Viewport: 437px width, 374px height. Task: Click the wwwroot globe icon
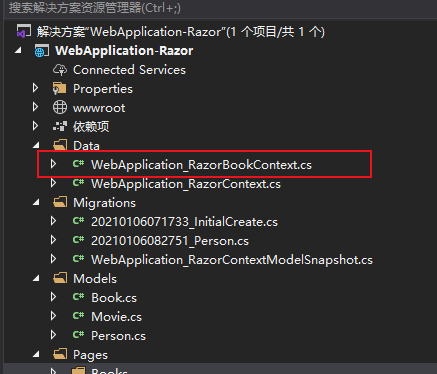pos(60,107)
